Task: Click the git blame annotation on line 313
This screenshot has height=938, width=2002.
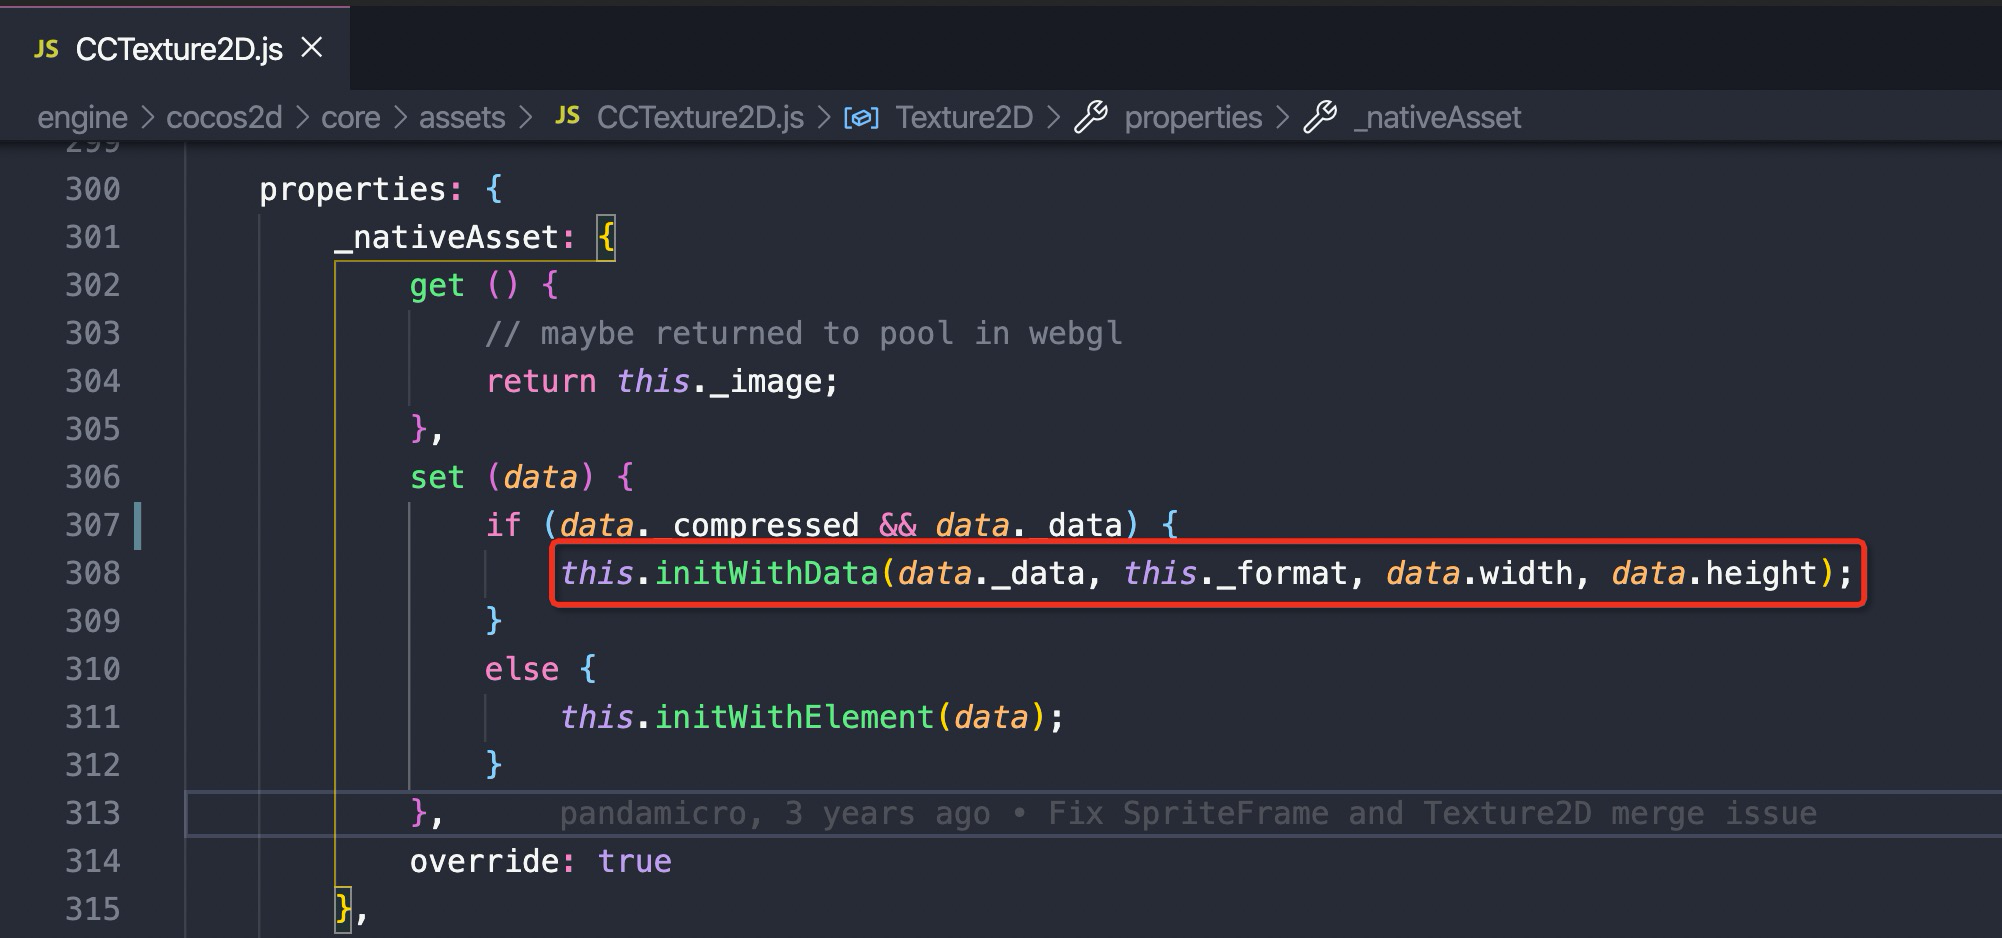Action: (x=1187, y=814)
